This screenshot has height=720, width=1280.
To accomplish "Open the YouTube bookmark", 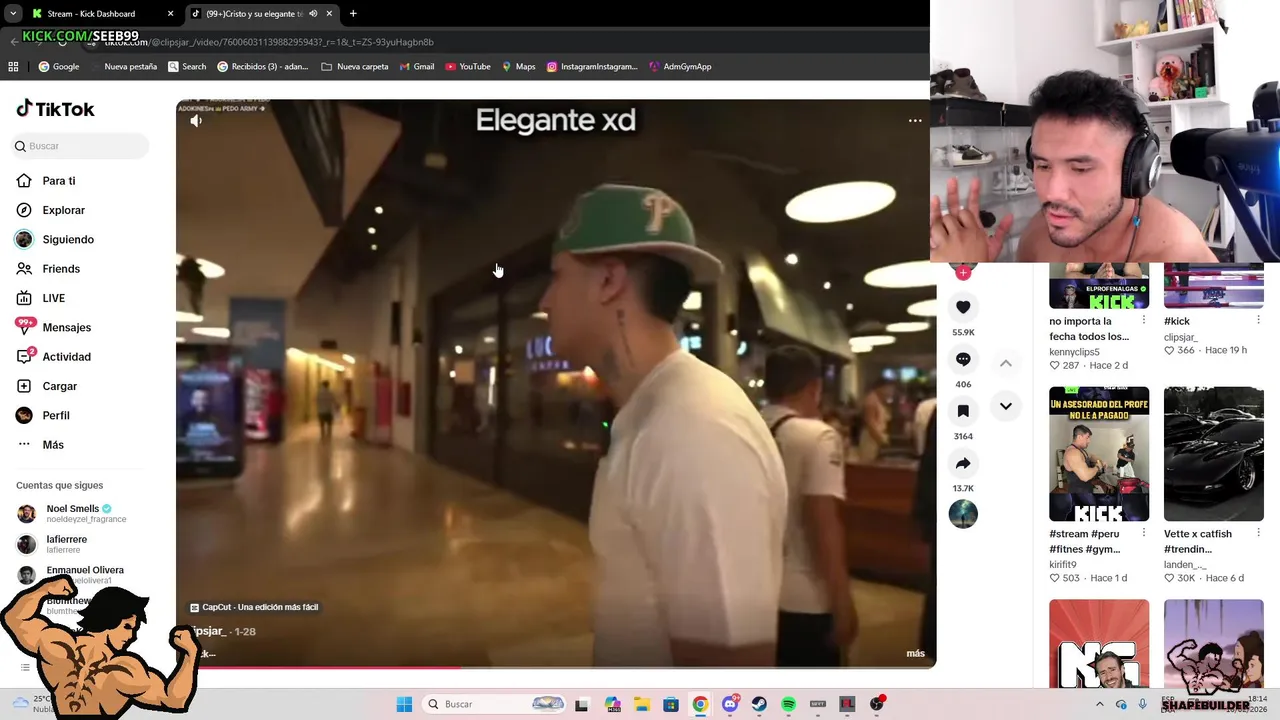I will 468,67.
